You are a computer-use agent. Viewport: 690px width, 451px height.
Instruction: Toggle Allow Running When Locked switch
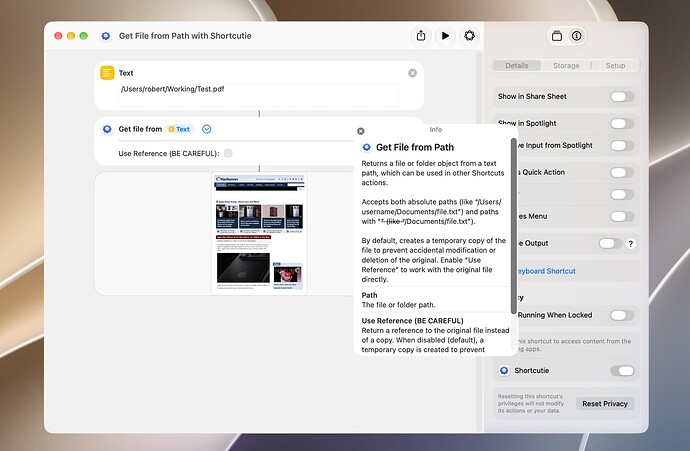(x=622, y=315)
